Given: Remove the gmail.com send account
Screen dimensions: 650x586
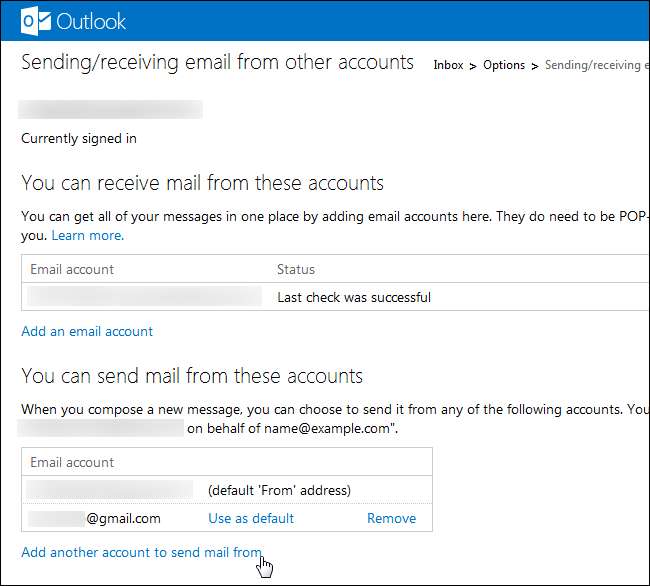Looking at the screenshot, I should (x=391, y=518).
